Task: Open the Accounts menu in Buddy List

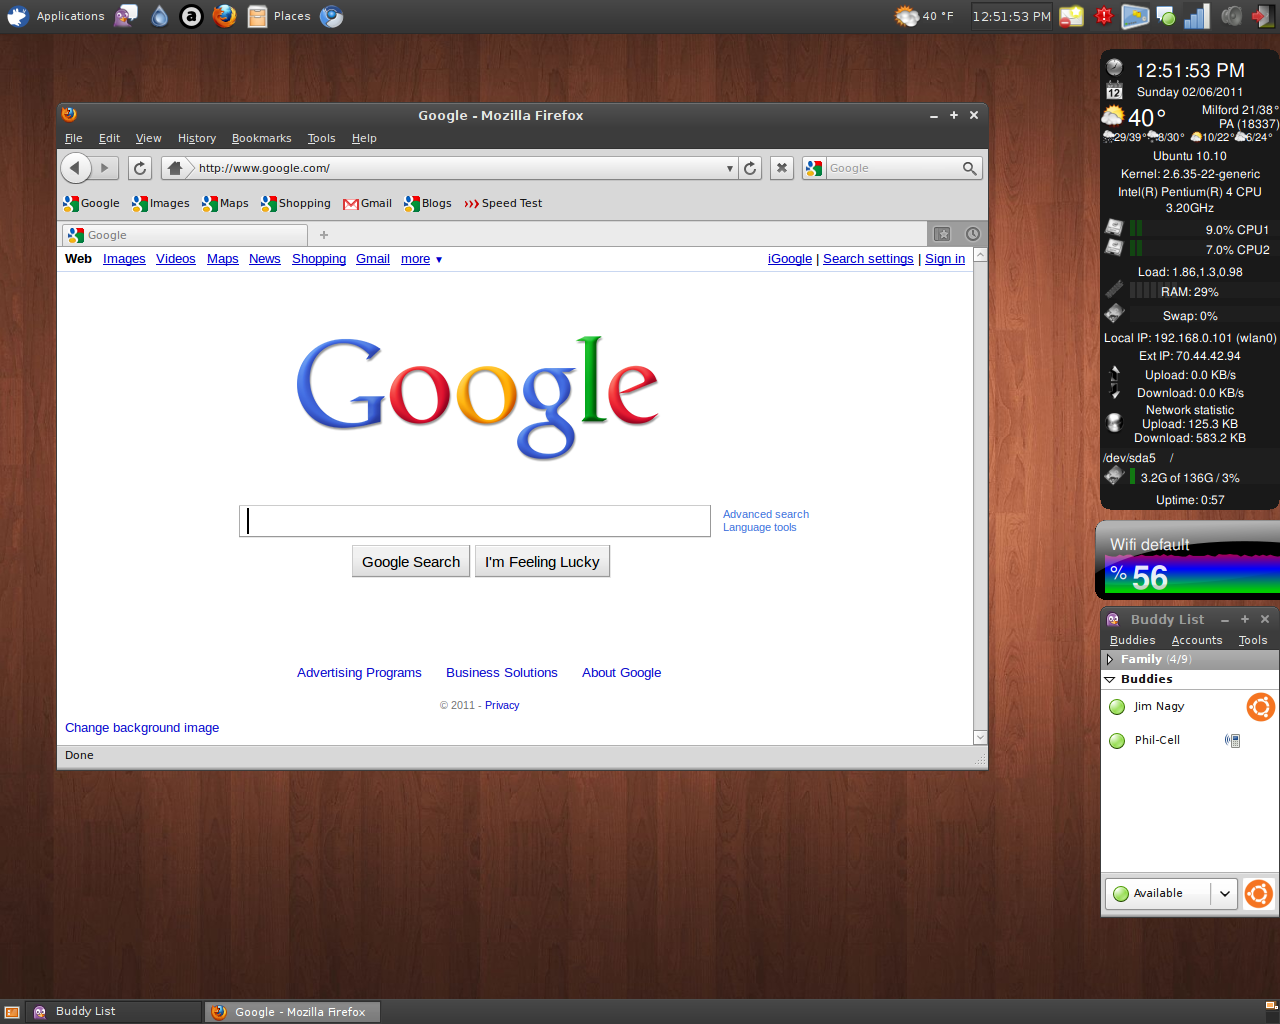Action: [x=1197, y=640]
